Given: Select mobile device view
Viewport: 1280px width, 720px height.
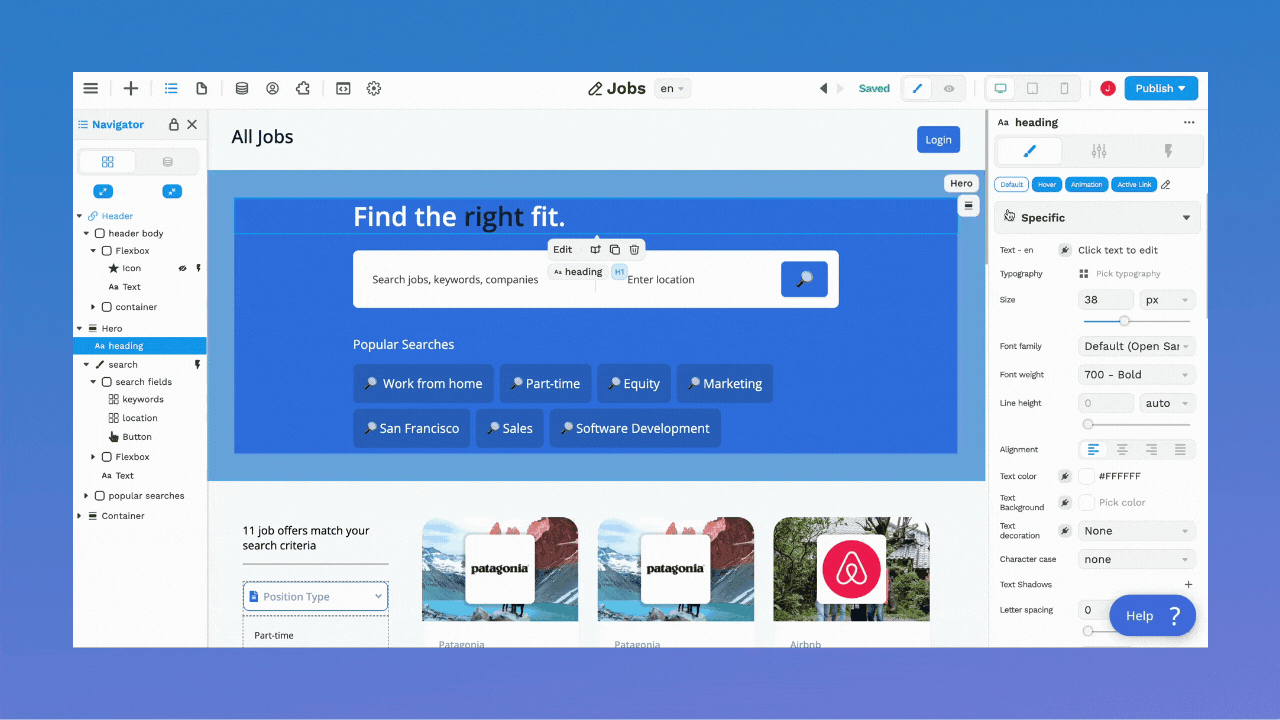Looking at the screenshot, I should coord(1064,88).
